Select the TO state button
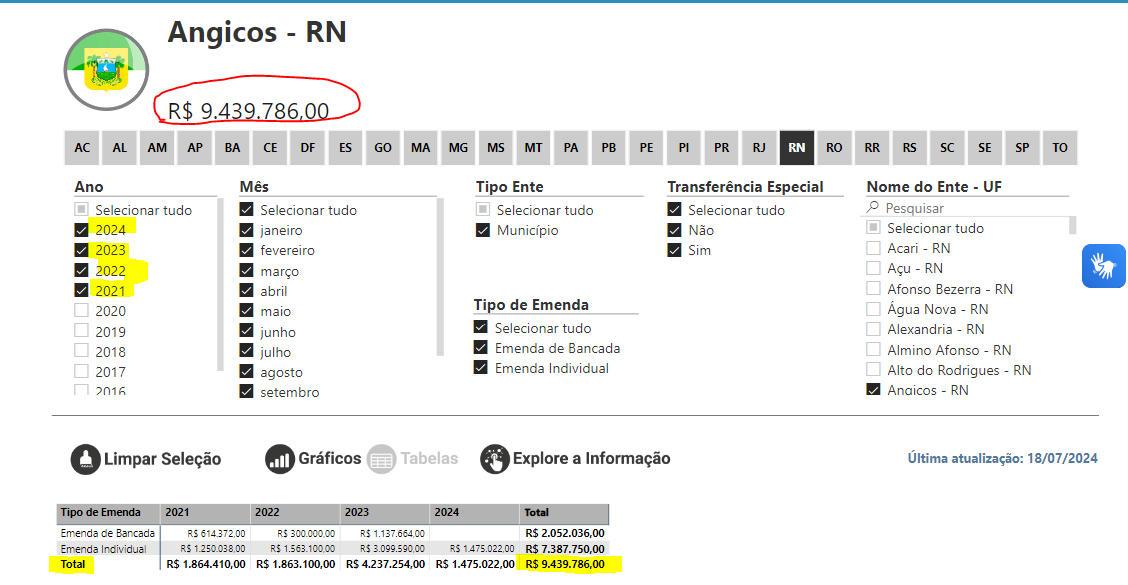Screen dimensions: 1128x585 [x=1060, y=148]
